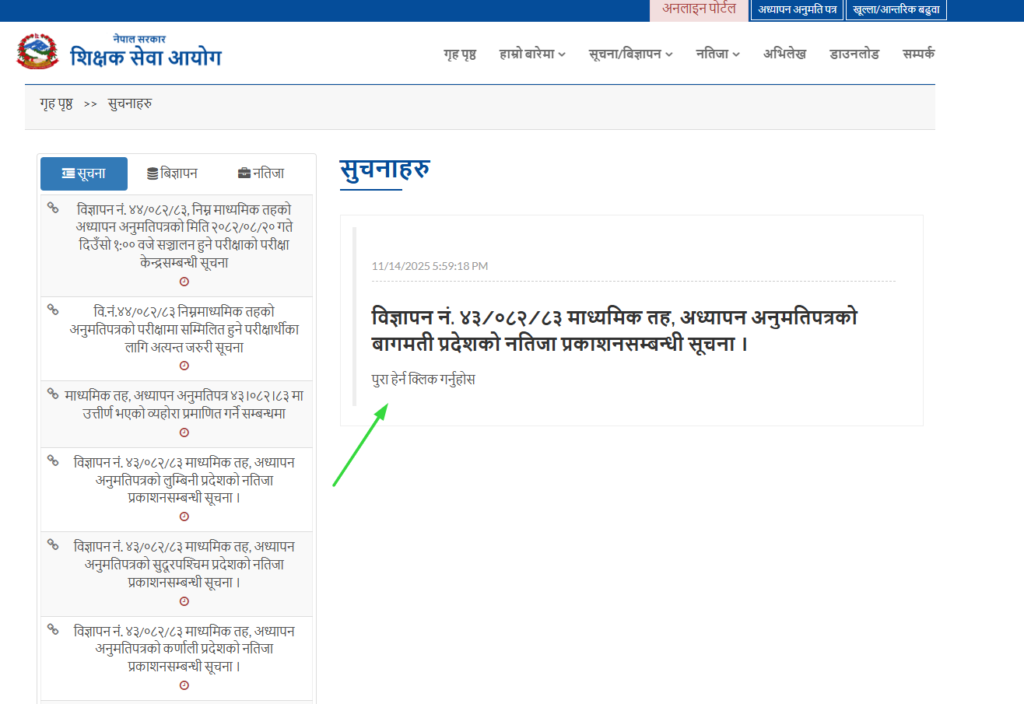Select the सूचना tab in the sidebar
The height and width of the screenshot is (704, 1024).
[x=84, y=174]
